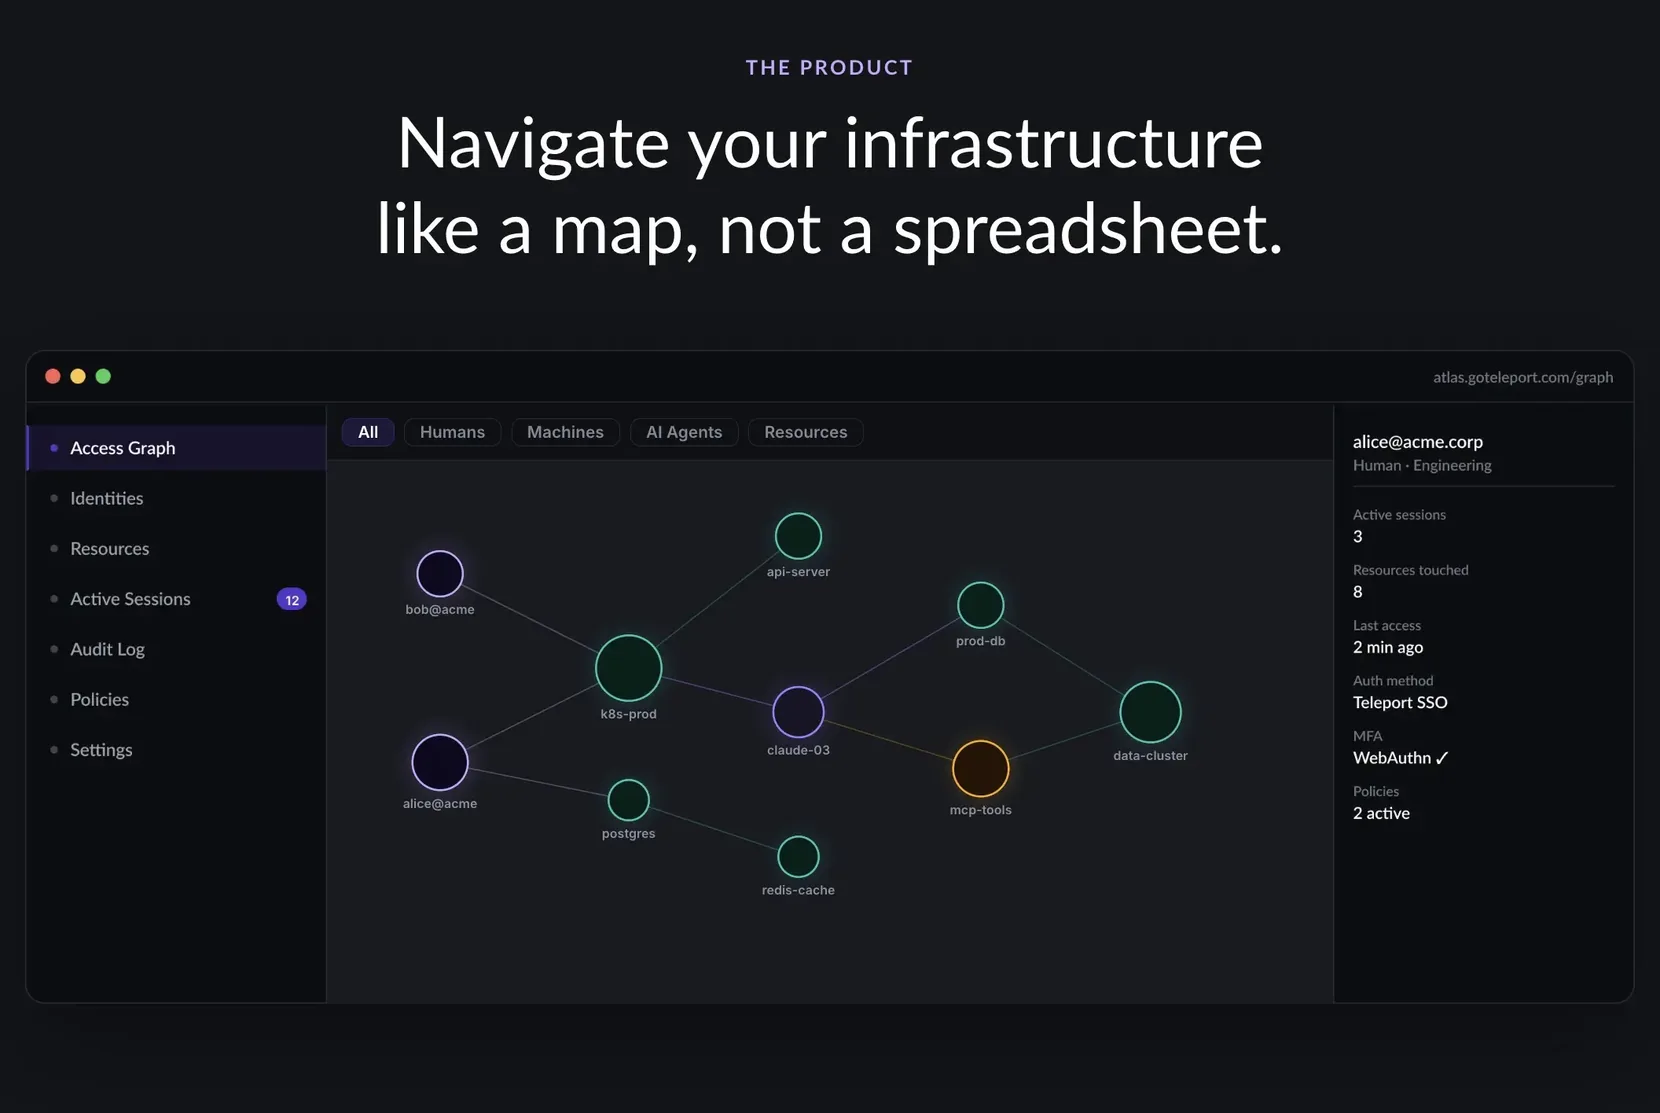The height and width of the screenshot is (1113, 1660).
Task: Click the redis-cache node circle
Action: pos(798,857)
